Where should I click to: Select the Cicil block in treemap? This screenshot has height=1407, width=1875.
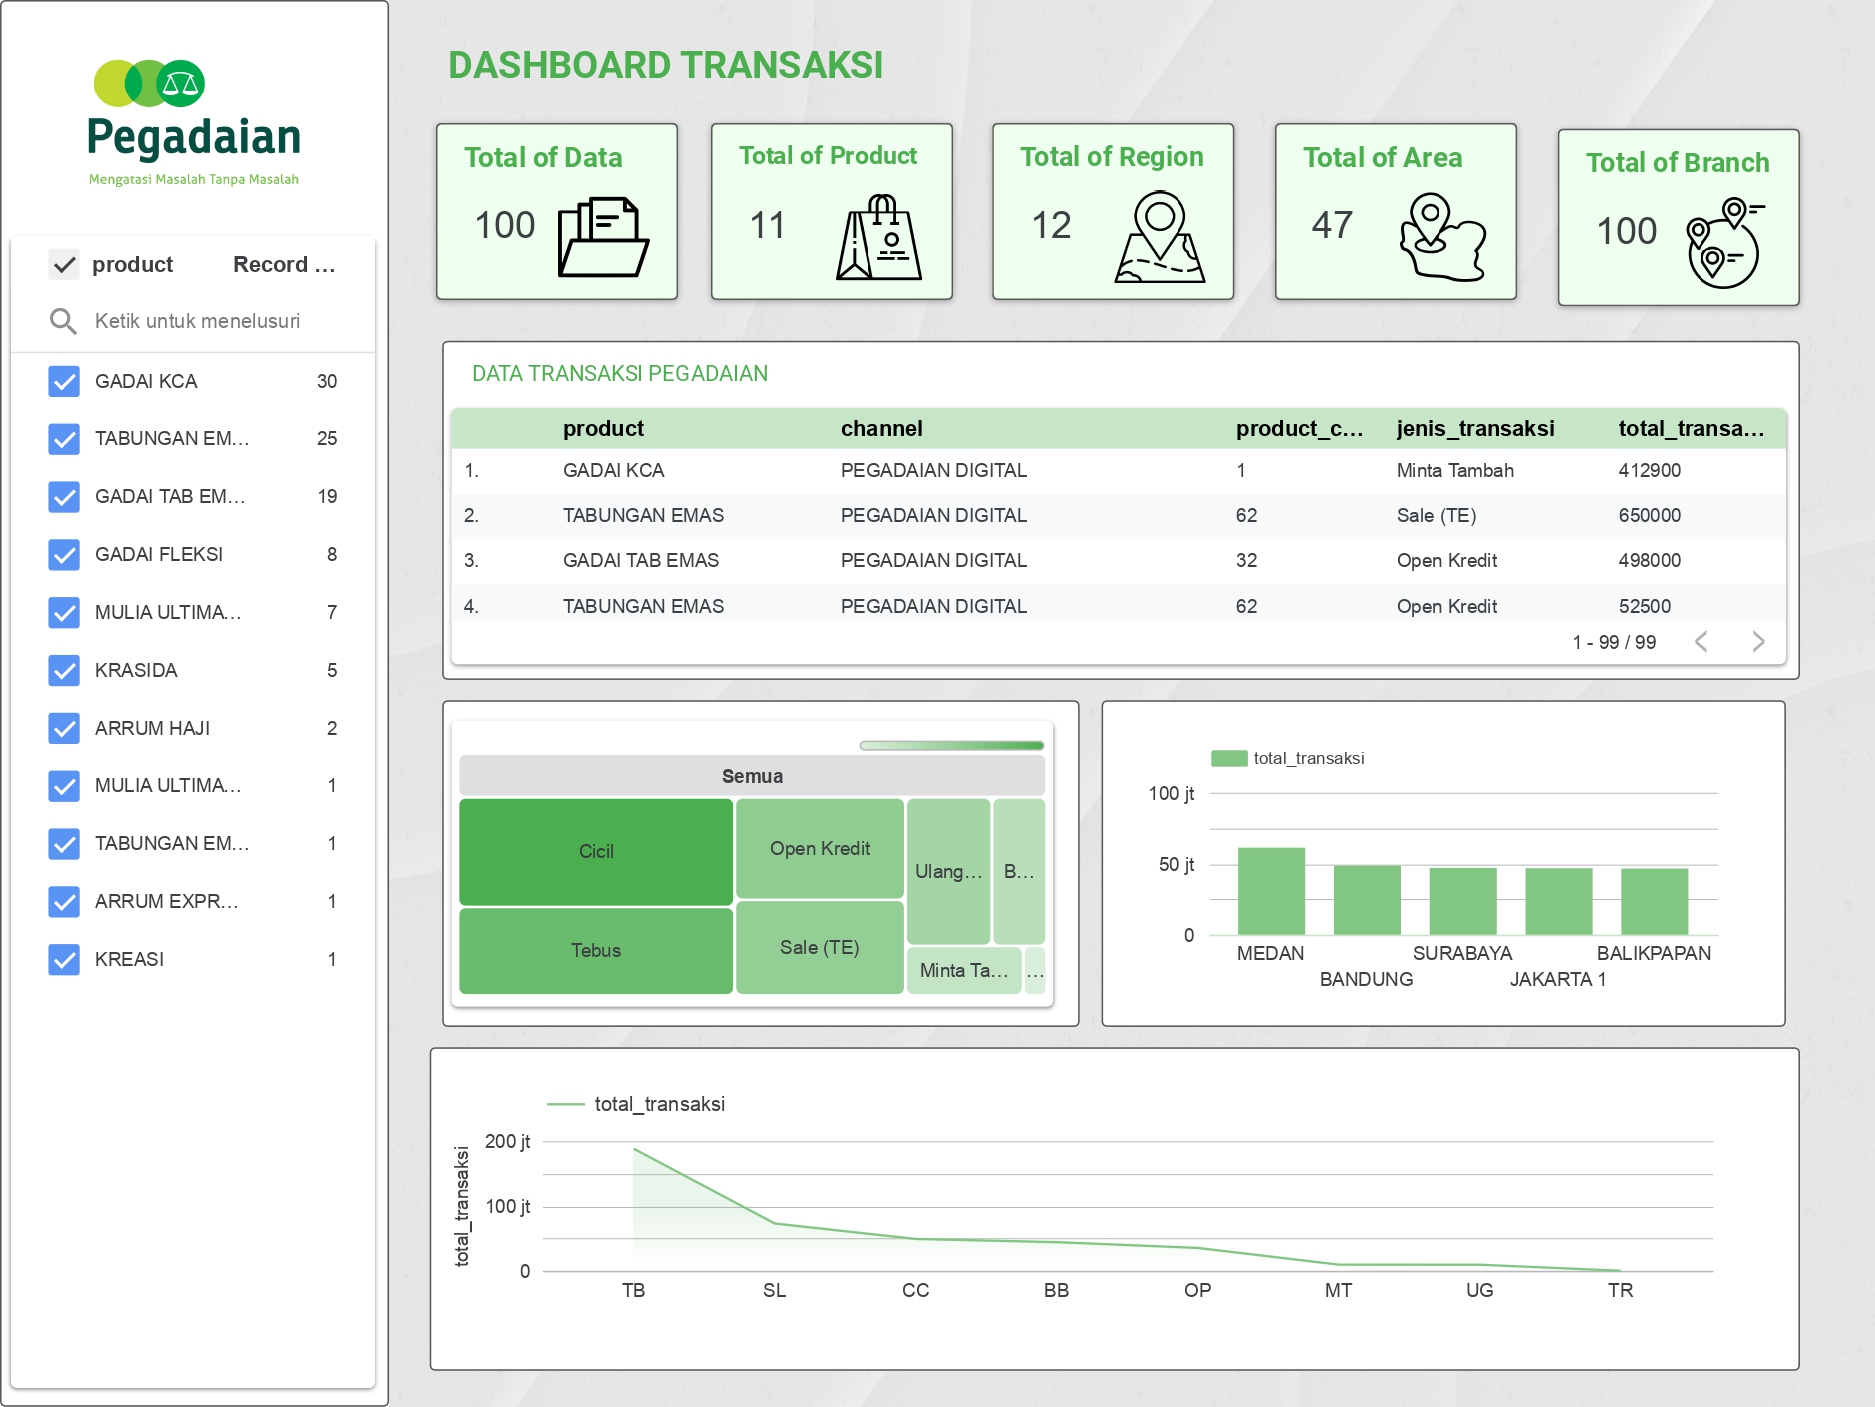pyautogui.click(x=596, y=851)
